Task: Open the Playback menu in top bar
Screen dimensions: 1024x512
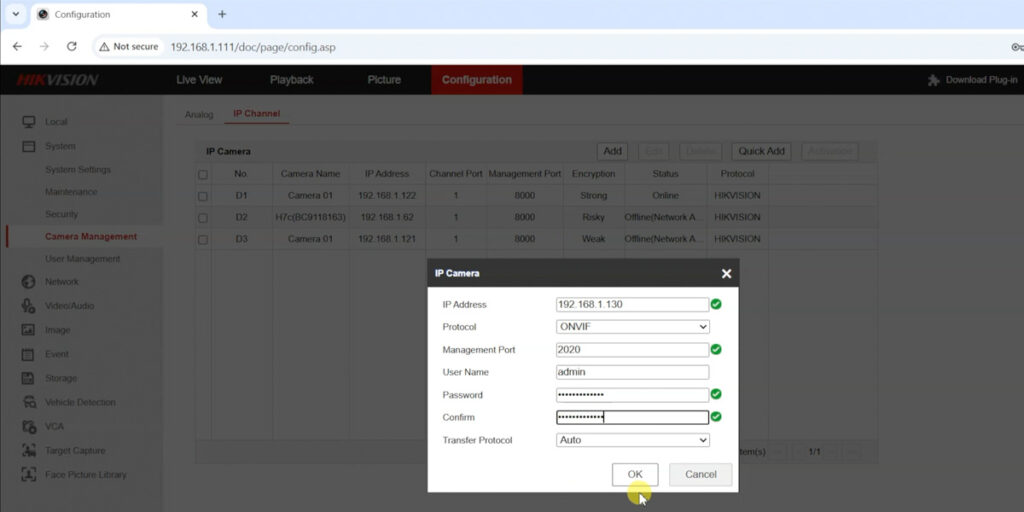Action: tap(291, 80)
